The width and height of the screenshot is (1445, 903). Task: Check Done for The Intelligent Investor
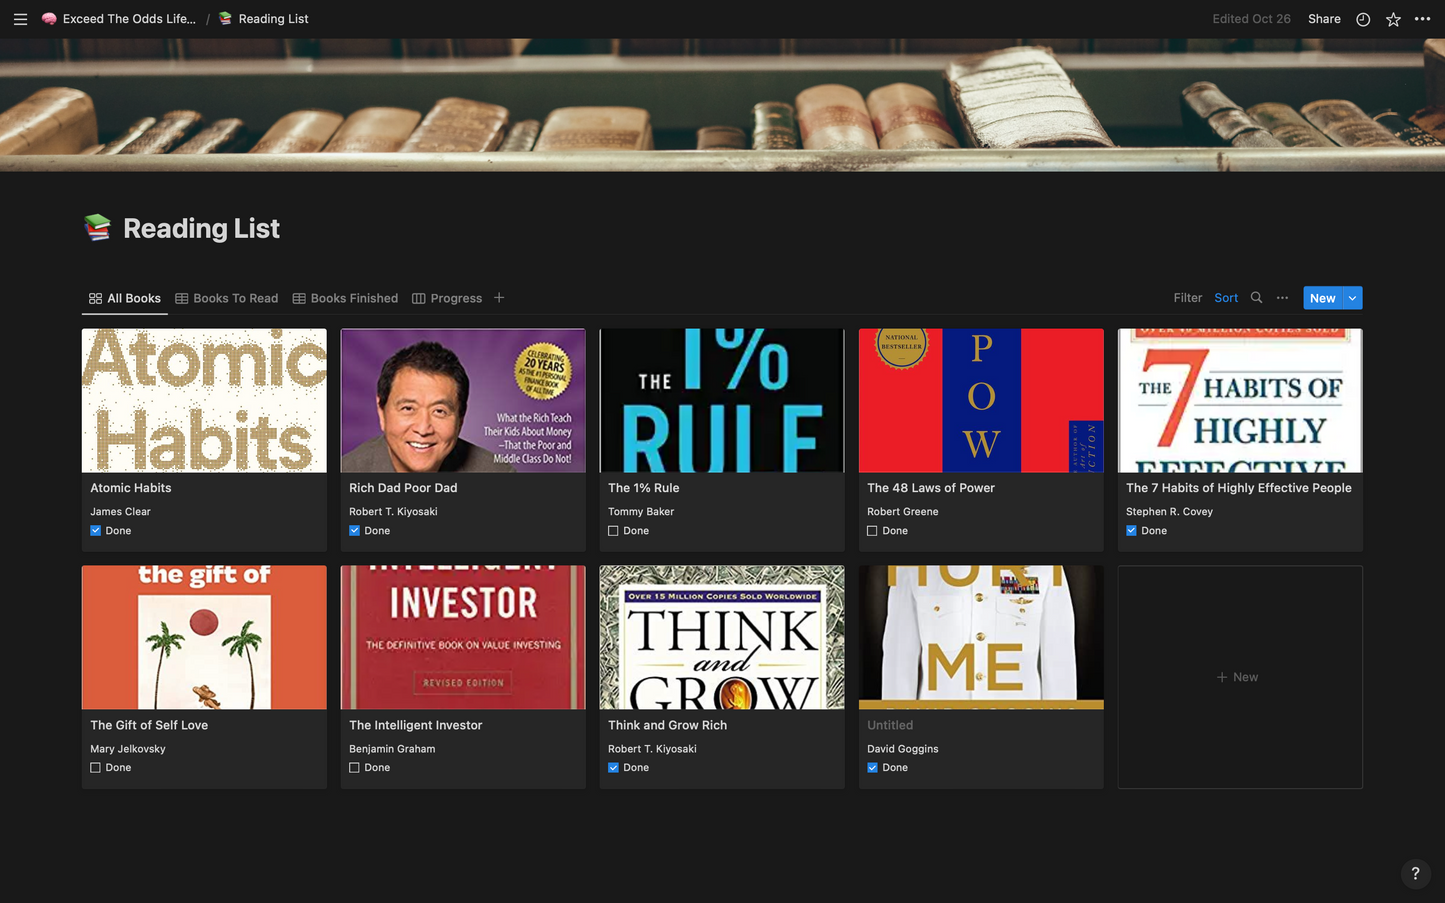point(355,768)
